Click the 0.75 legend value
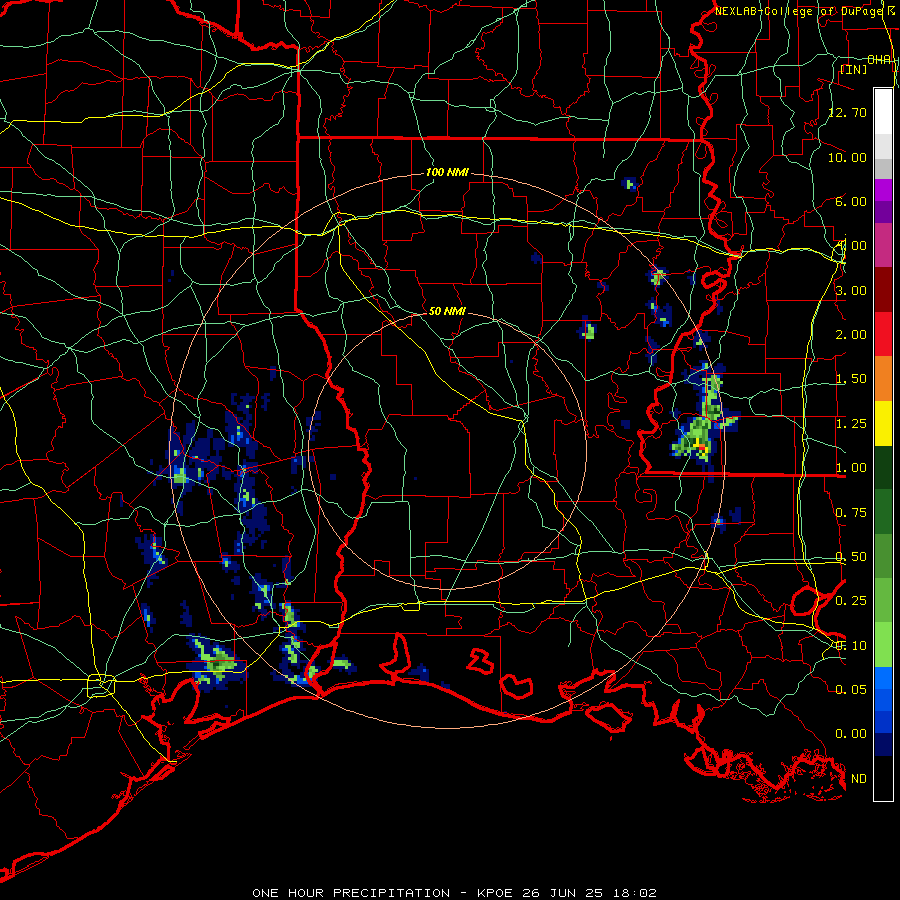 [x=851, y=513]
